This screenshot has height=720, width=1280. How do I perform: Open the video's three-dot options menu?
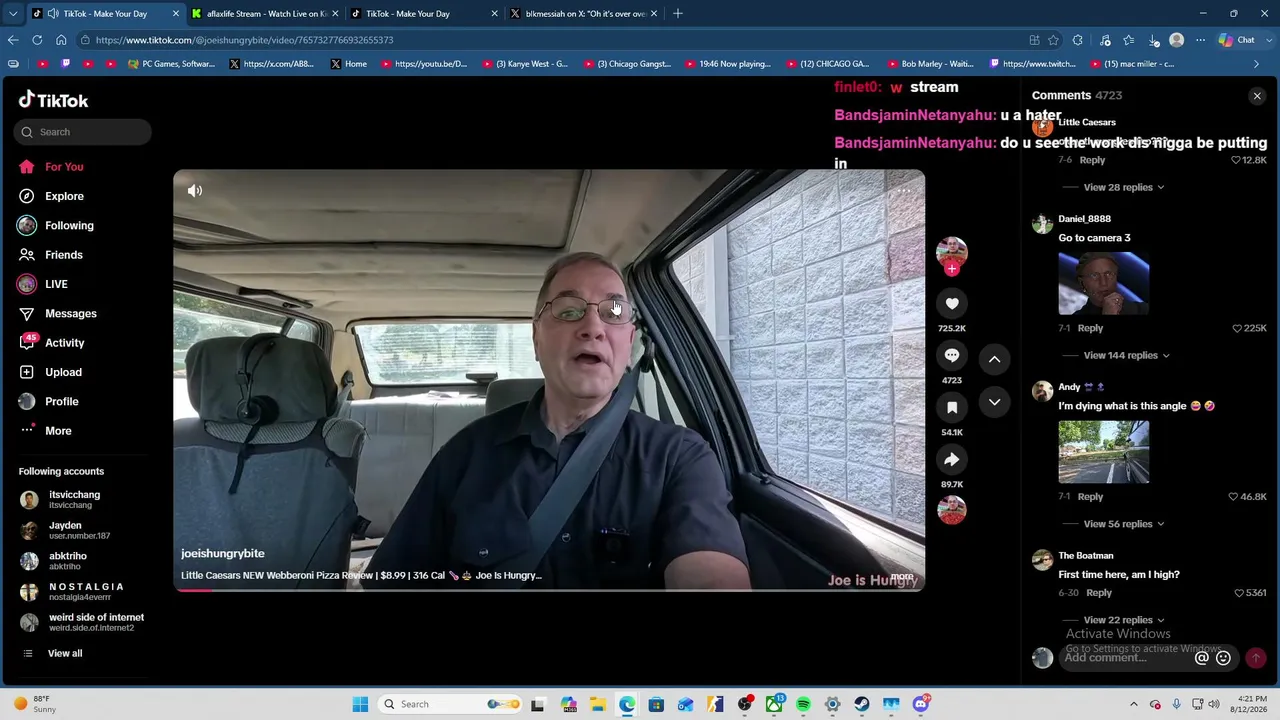(x=904, y=190)
